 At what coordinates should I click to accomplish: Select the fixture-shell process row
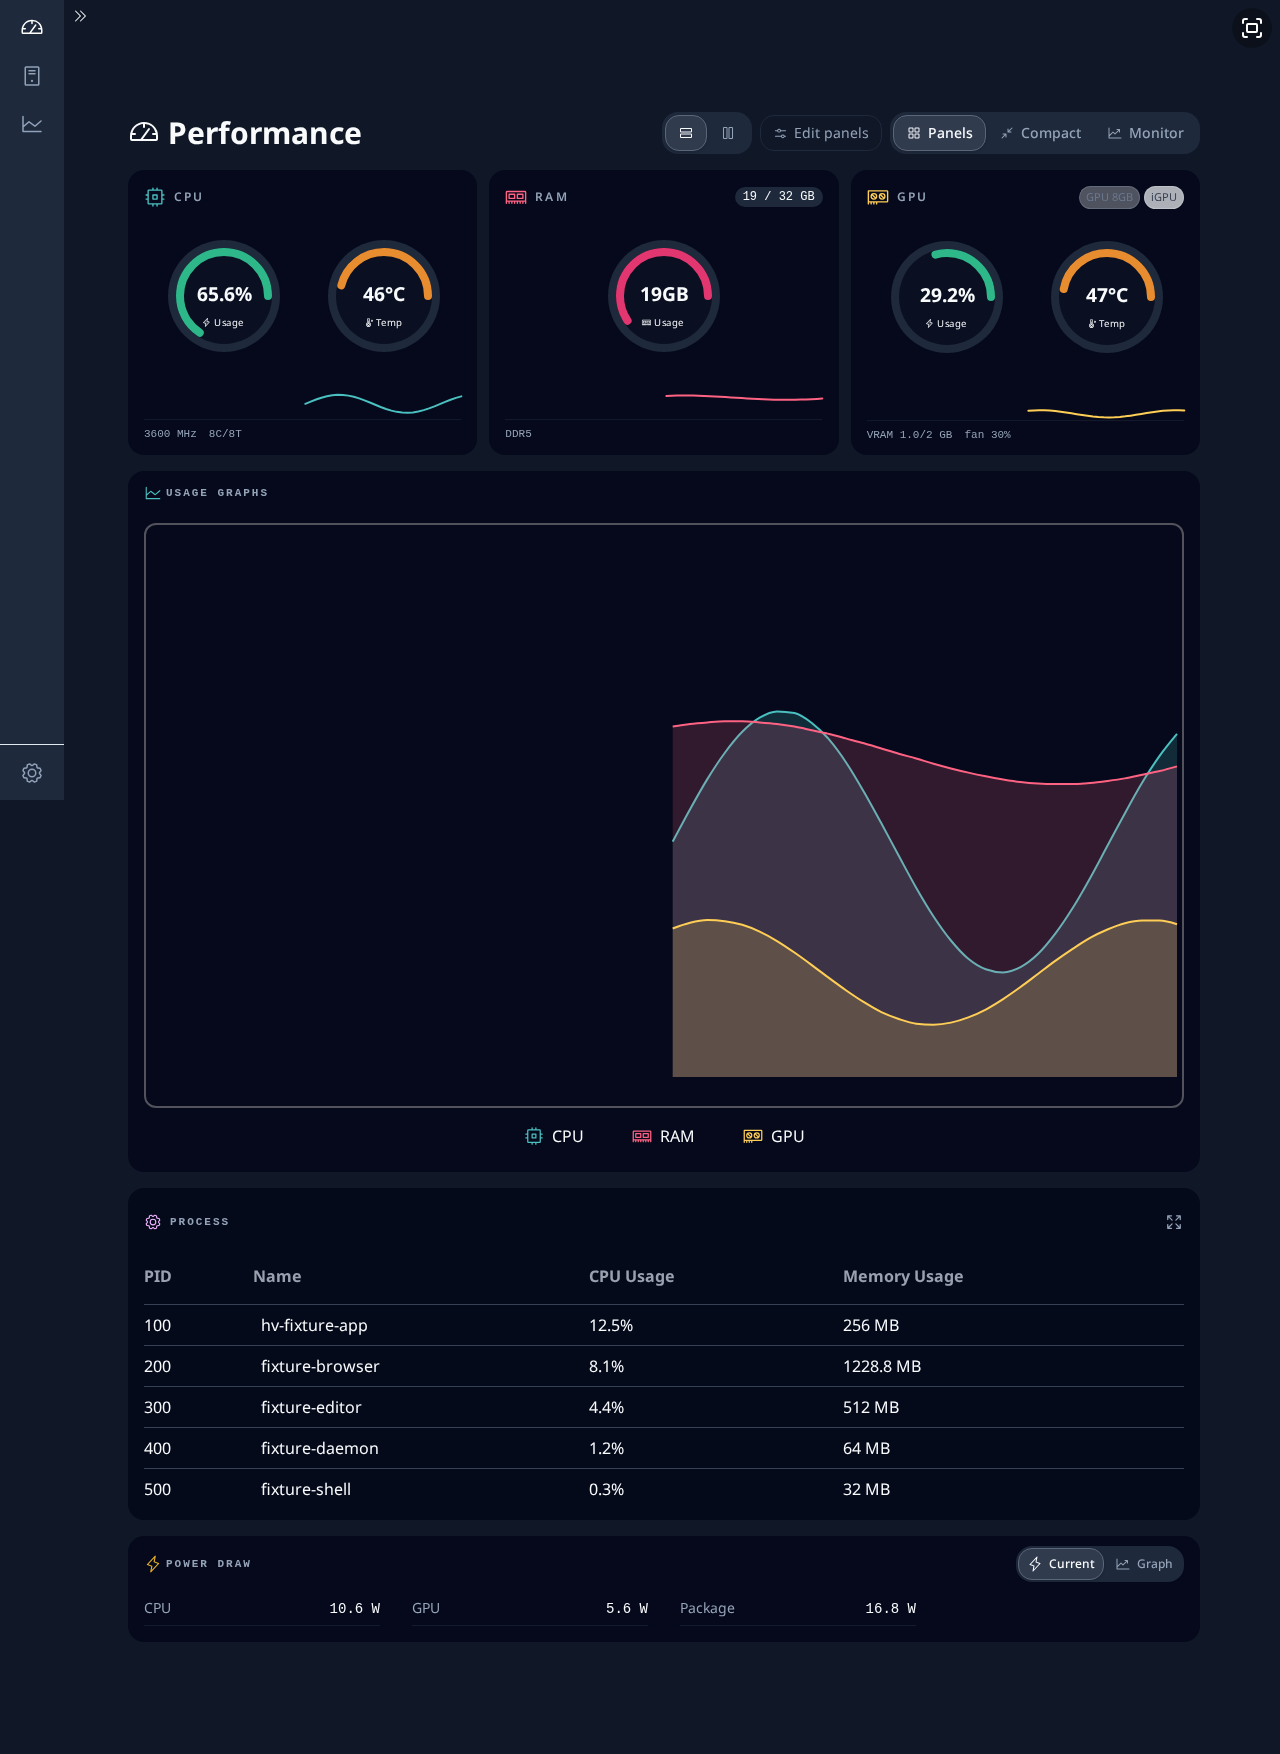click(x=664, y=1489)
